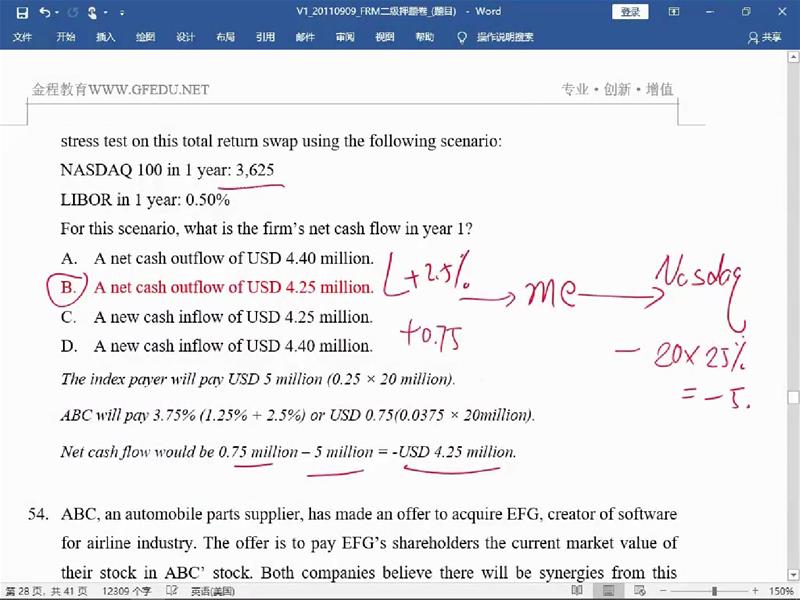This screenshot has height=600, width=800.
Task: Open ribbon display options icon
Action: [673, 12]
